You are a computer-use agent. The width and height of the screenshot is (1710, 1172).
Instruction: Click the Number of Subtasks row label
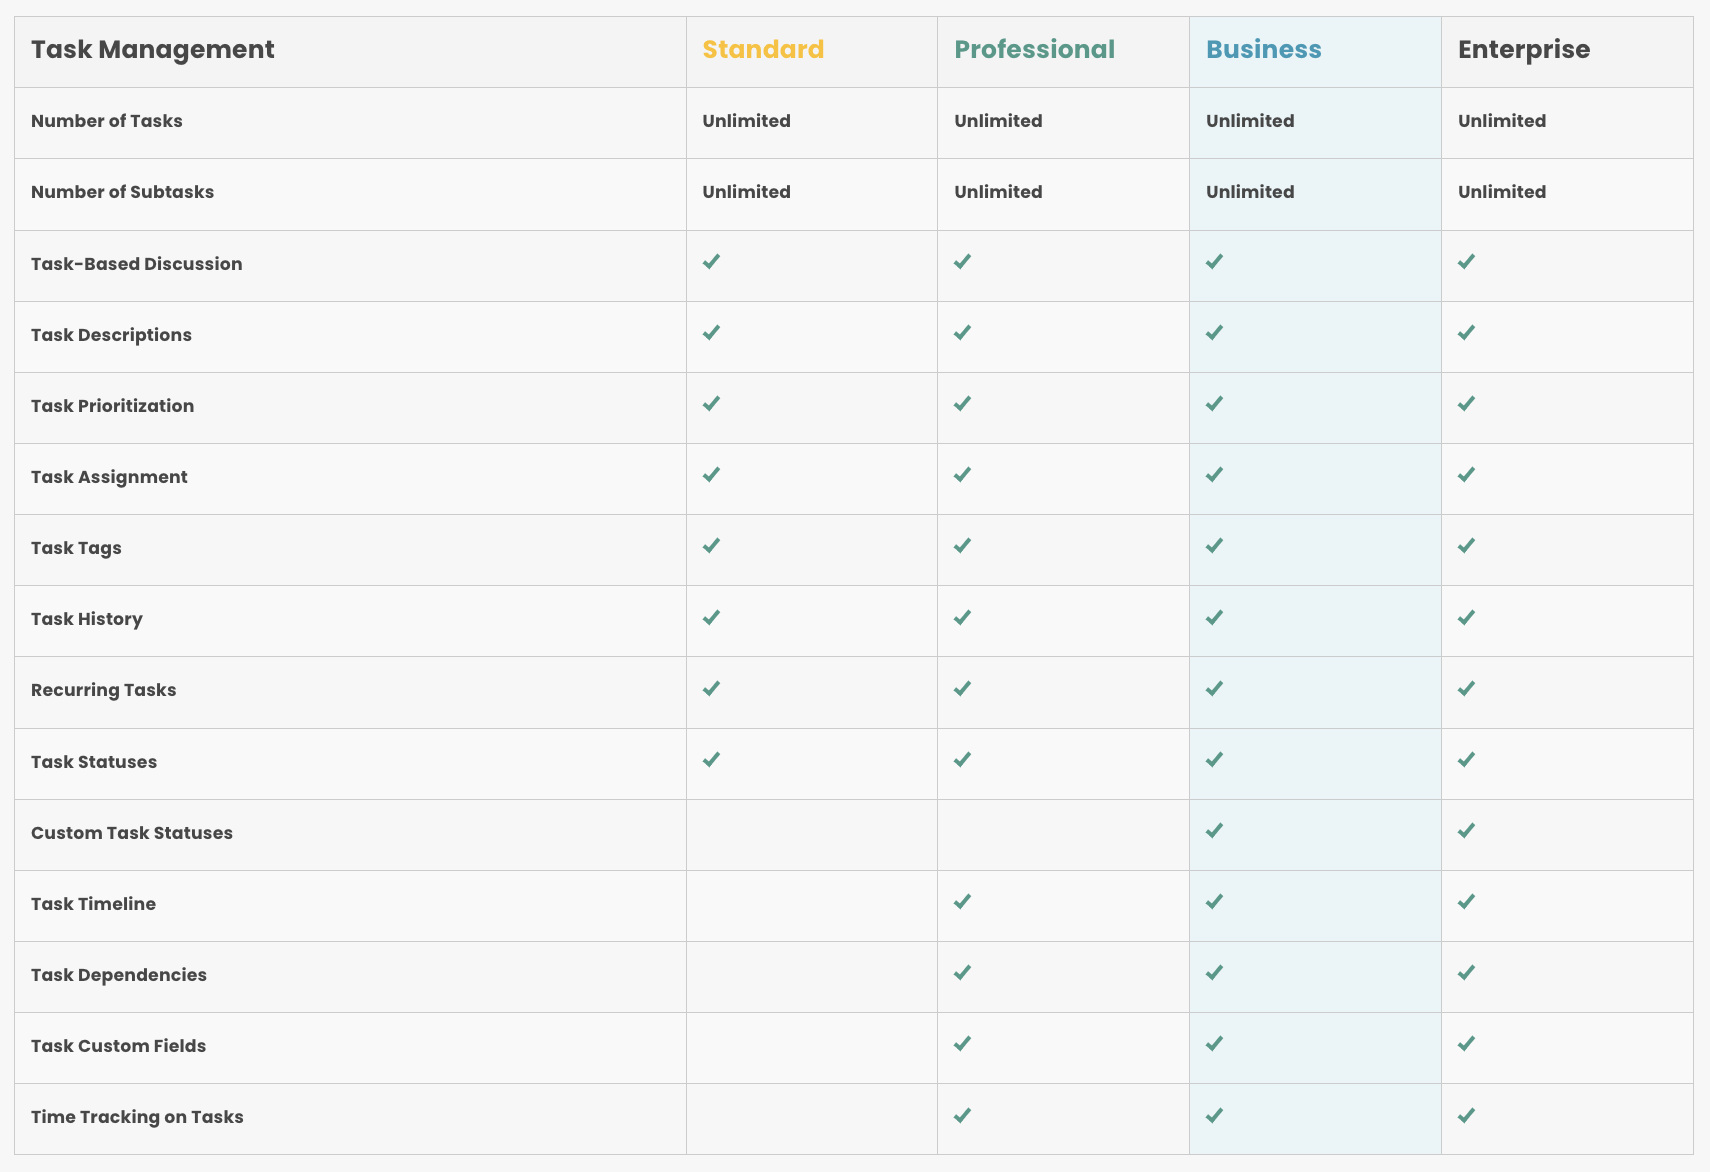coord(122,192)
